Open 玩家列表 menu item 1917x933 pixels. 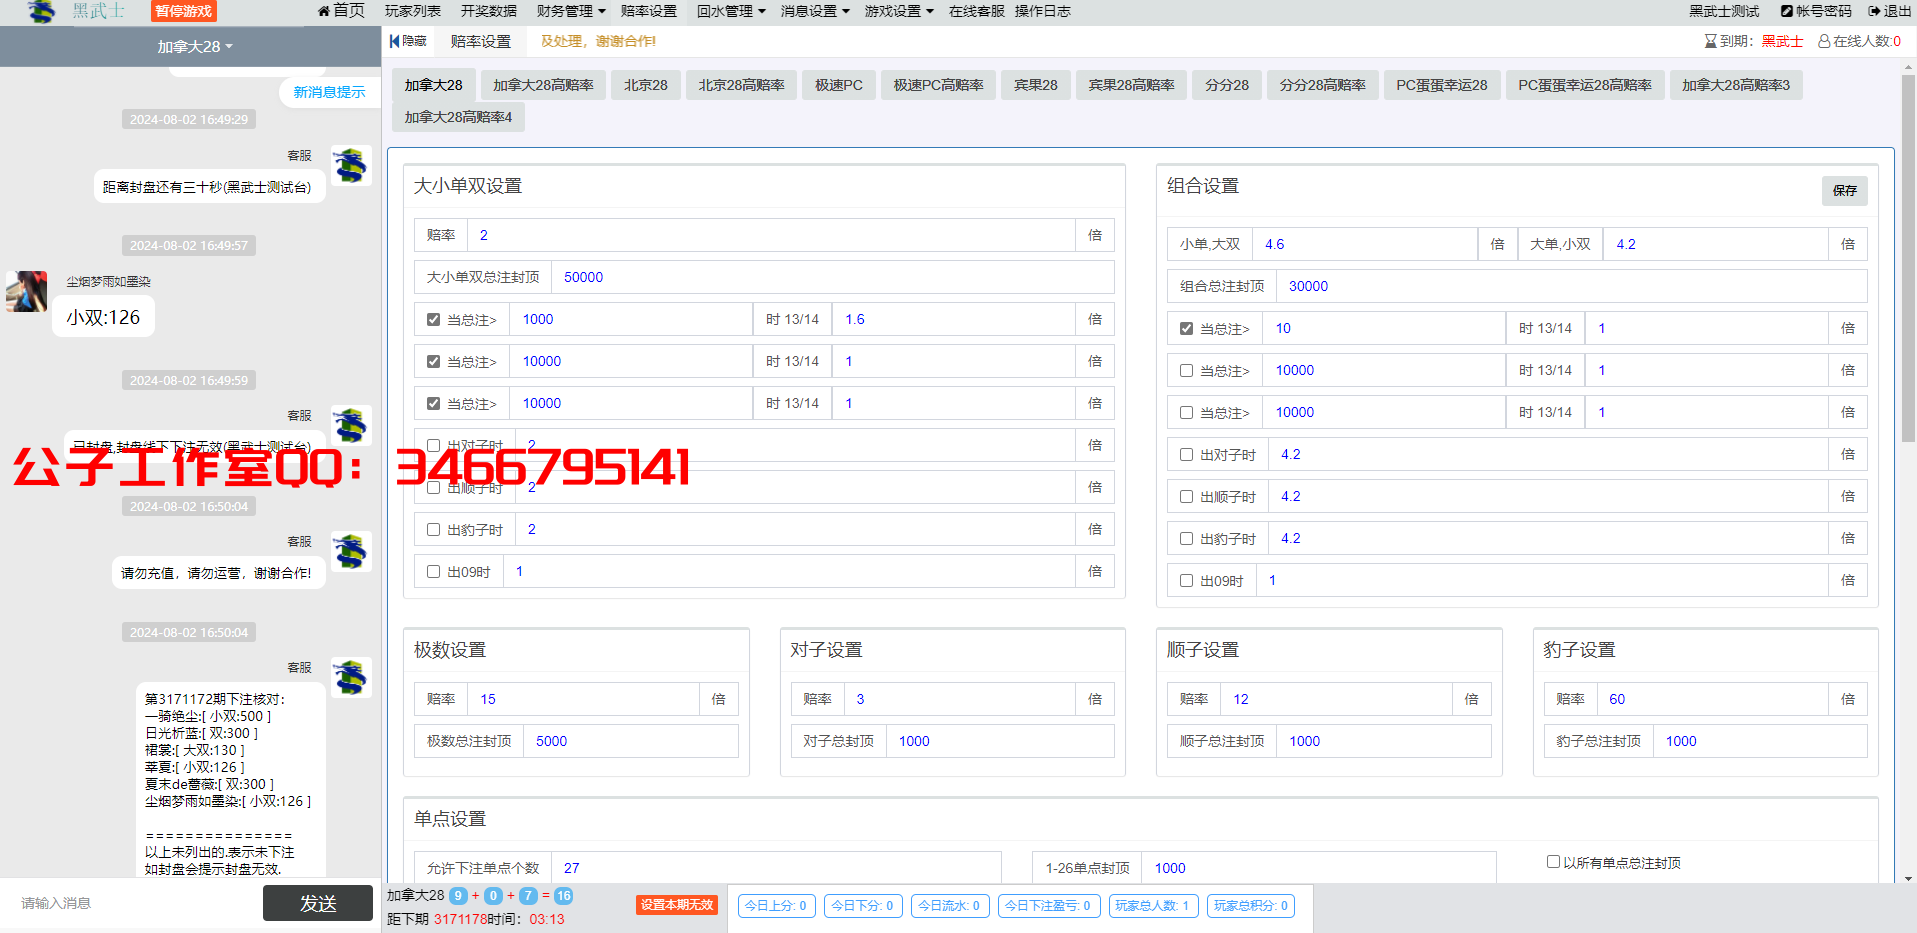pos(413,11)
